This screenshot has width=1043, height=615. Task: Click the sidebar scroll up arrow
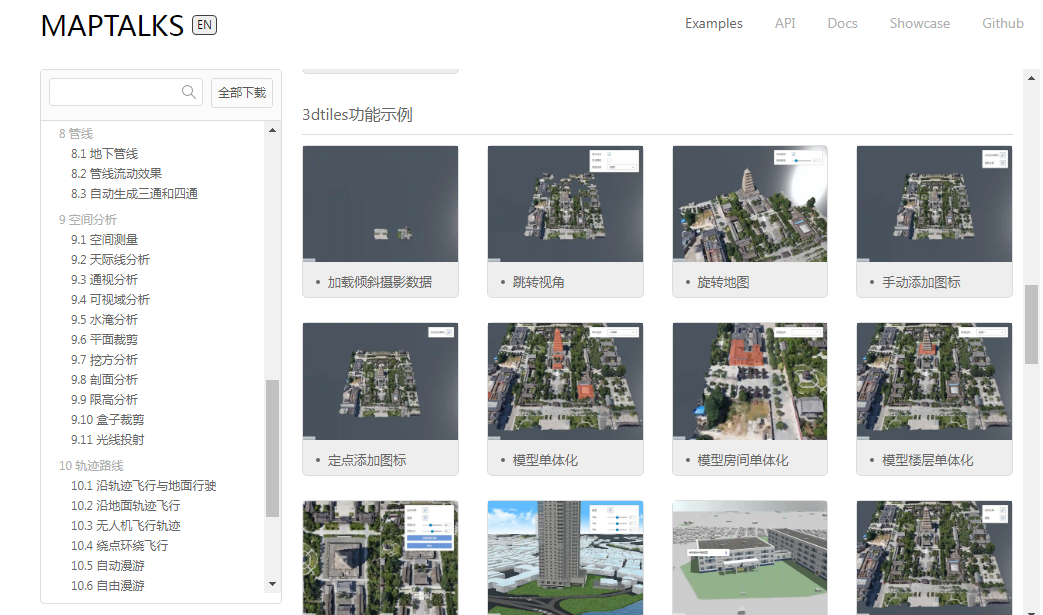(272, 130)
